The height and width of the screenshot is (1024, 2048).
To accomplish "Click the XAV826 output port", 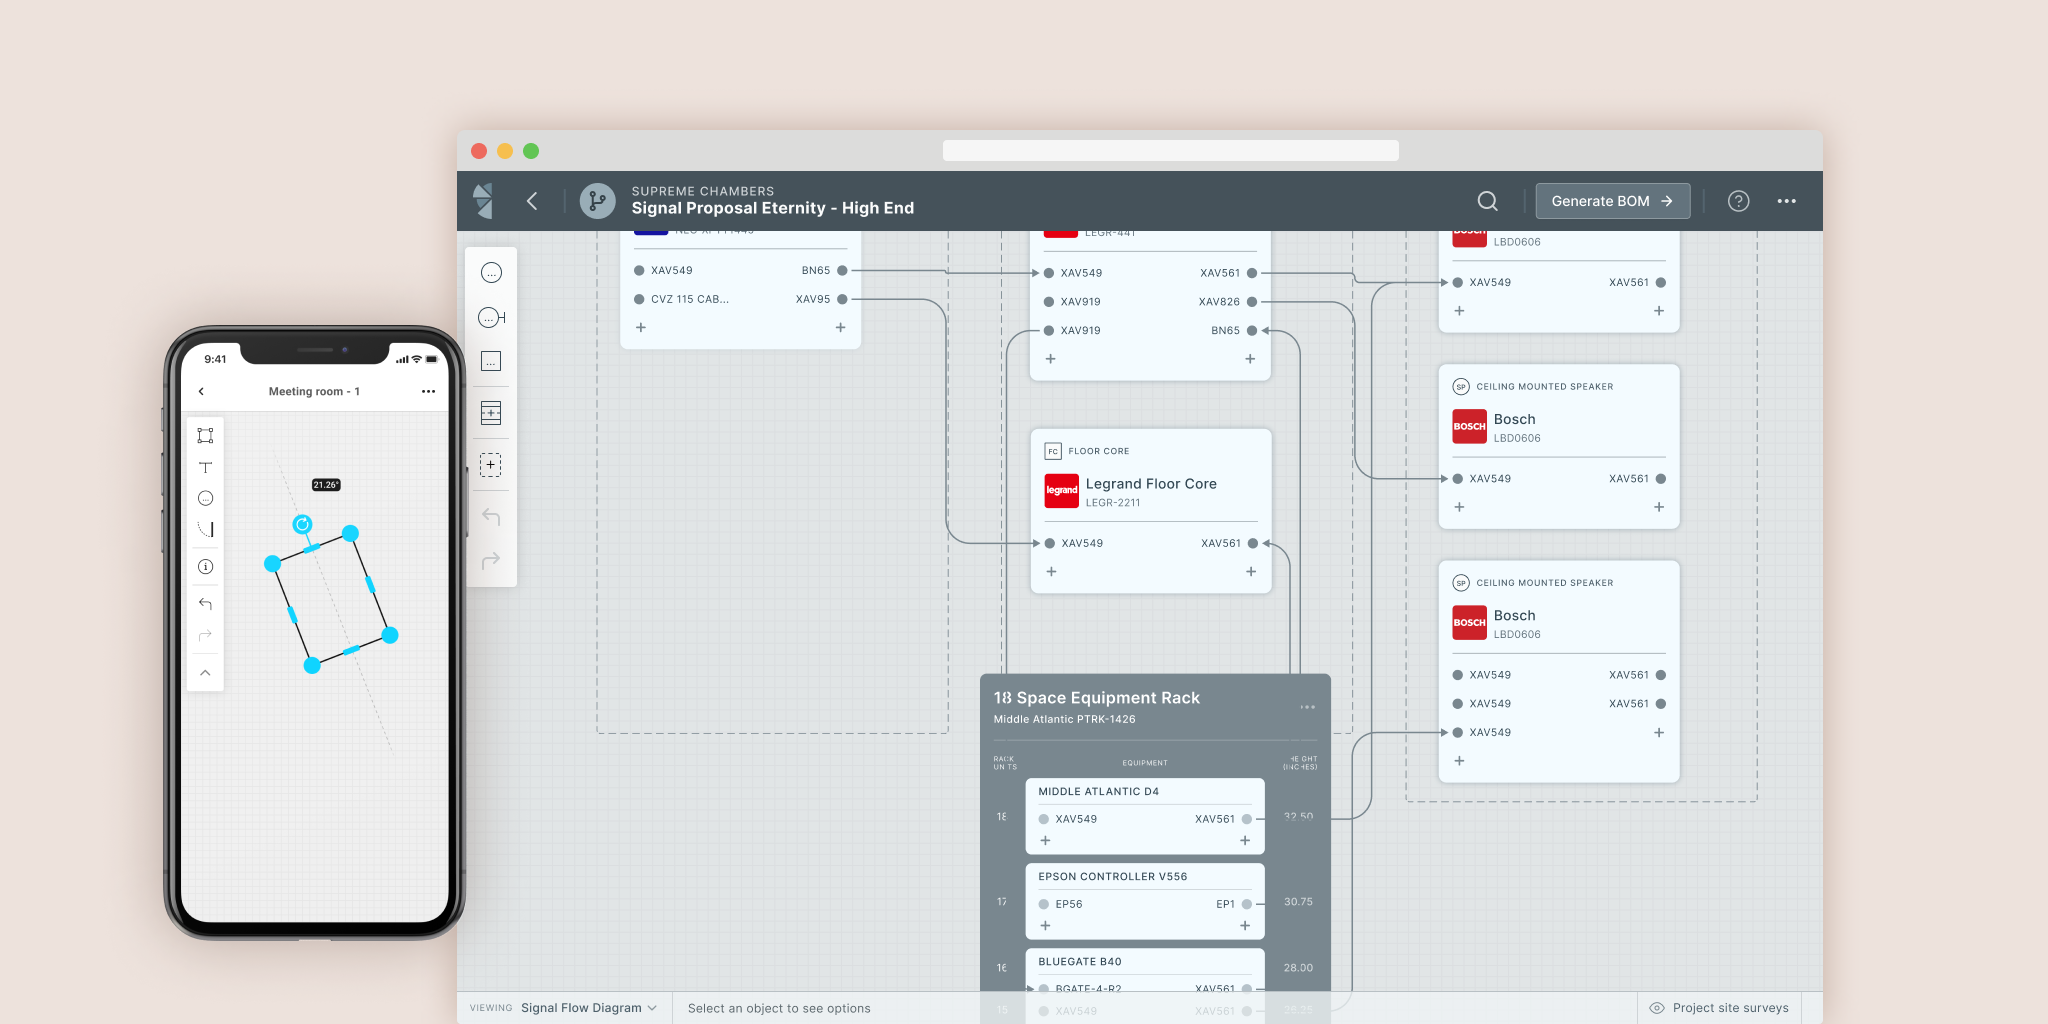I will coord(1252,302).
